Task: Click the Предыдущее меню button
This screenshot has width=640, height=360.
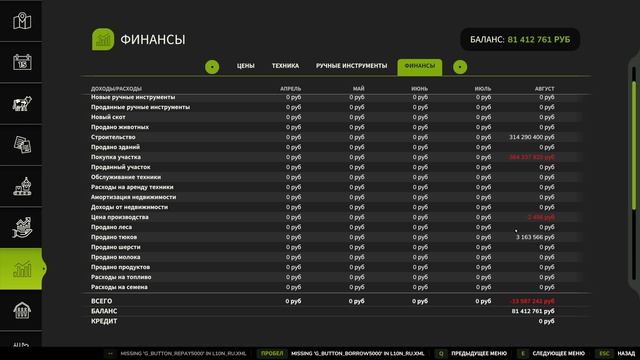Action: click(471, 353)
